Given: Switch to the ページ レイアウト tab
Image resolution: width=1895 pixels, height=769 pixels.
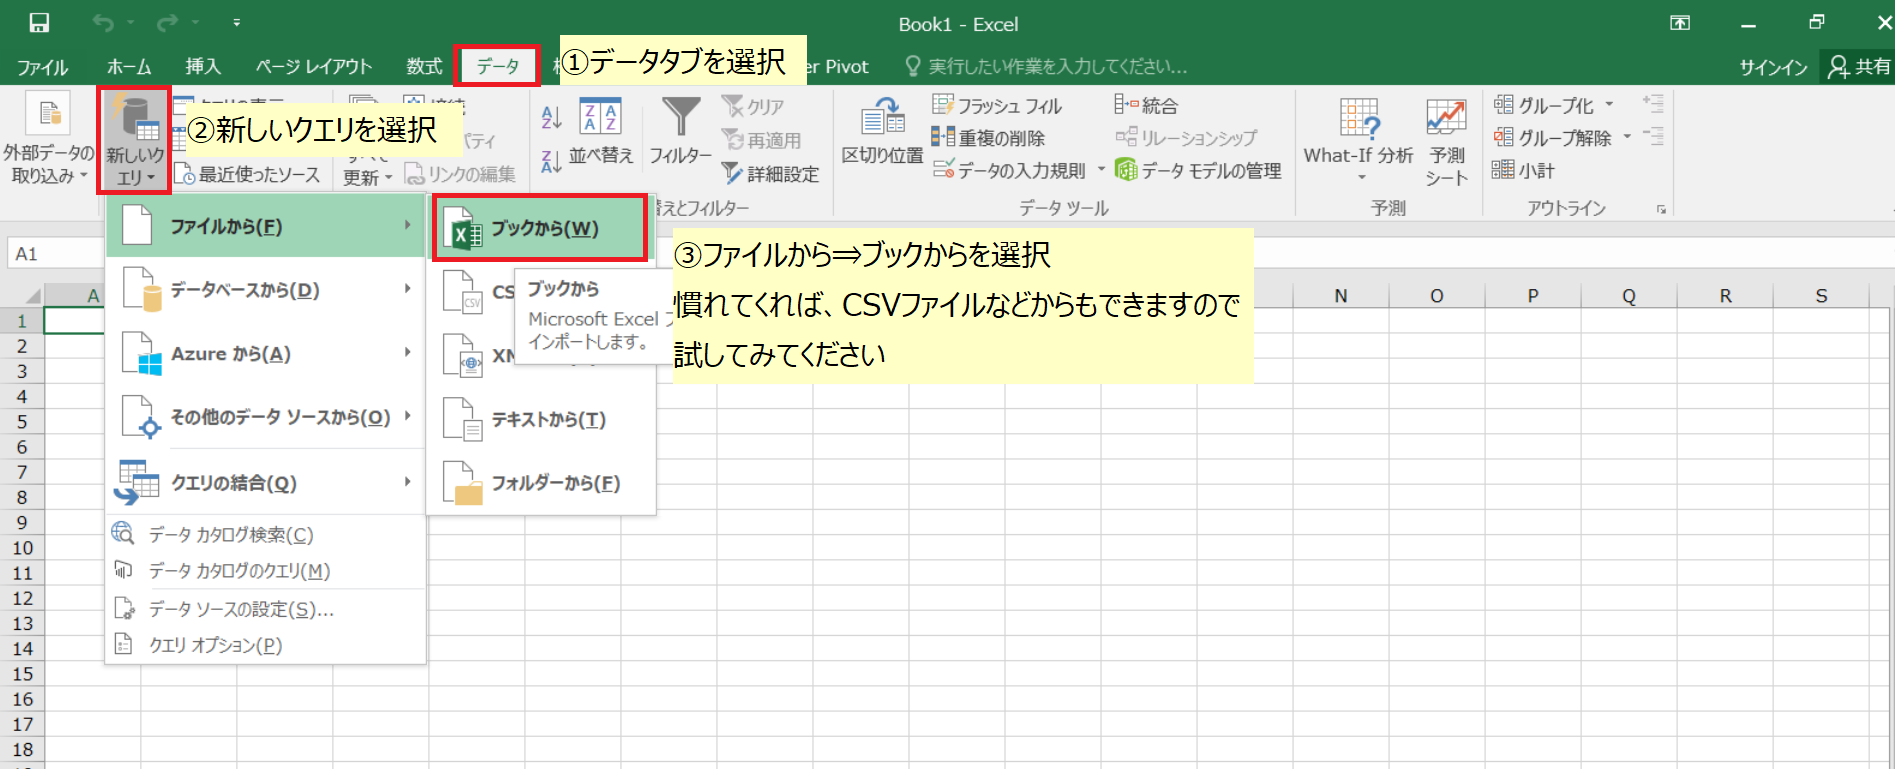Looking at the screenshot, I should [314, 67].
